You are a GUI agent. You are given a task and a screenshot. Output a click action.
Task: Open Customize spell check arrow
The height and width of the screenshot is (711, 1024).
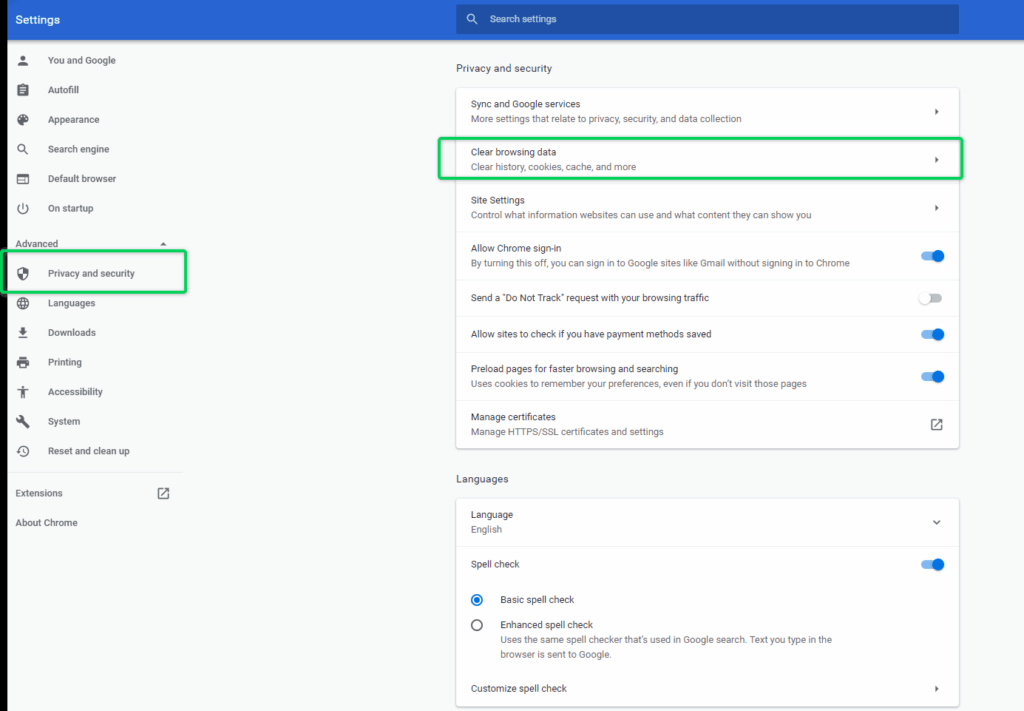[x=936, y=689]
